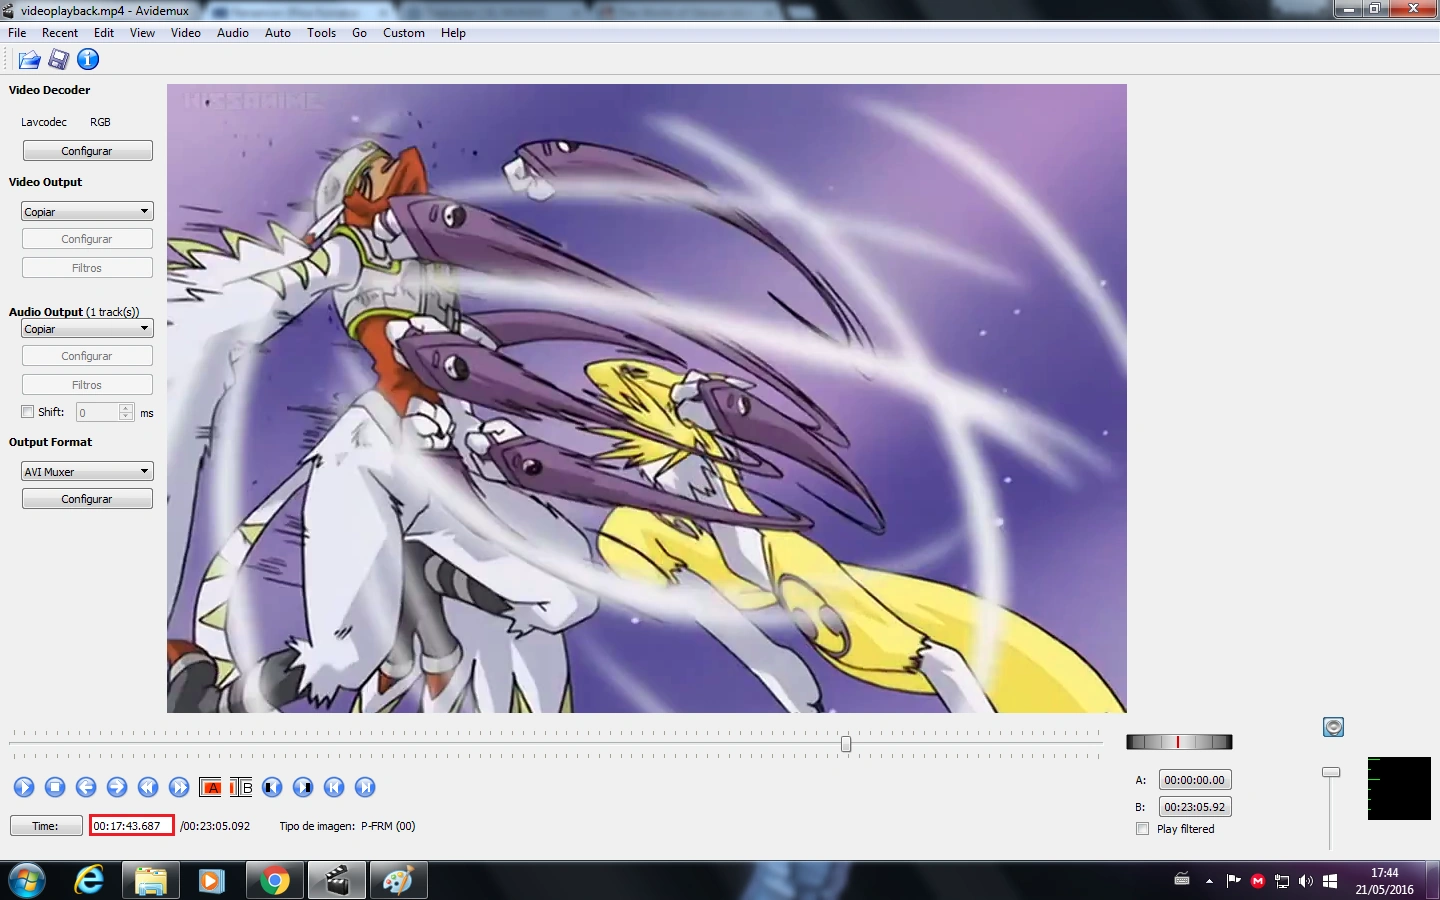Image resolution: width=1440 pixels, height=900 pixels.
Task: Open the Tools menu
Action: [322, 33]
